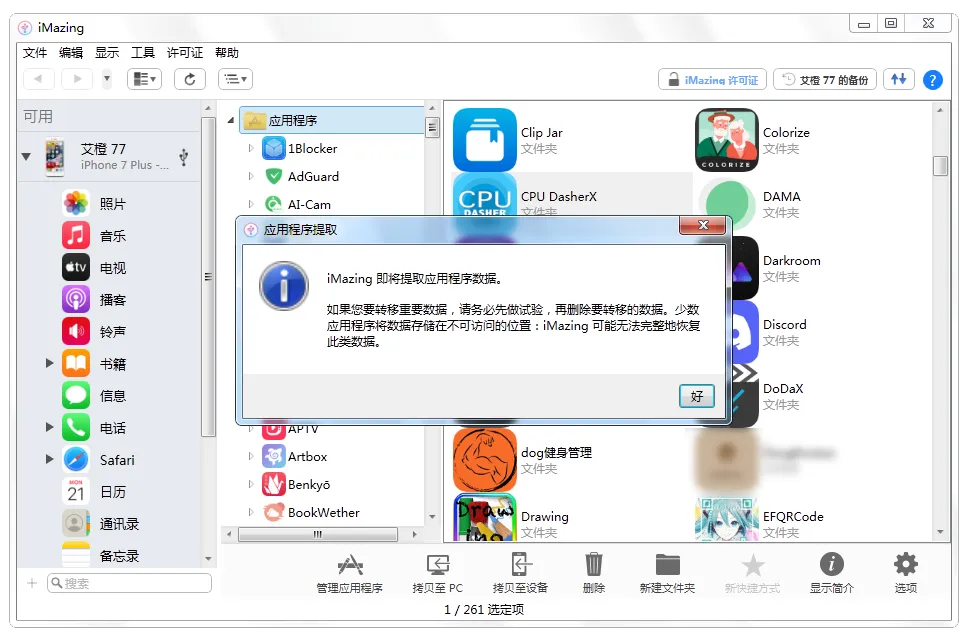Click 显示简介 info button
The image size is (970, 640).
pos(831,573)
